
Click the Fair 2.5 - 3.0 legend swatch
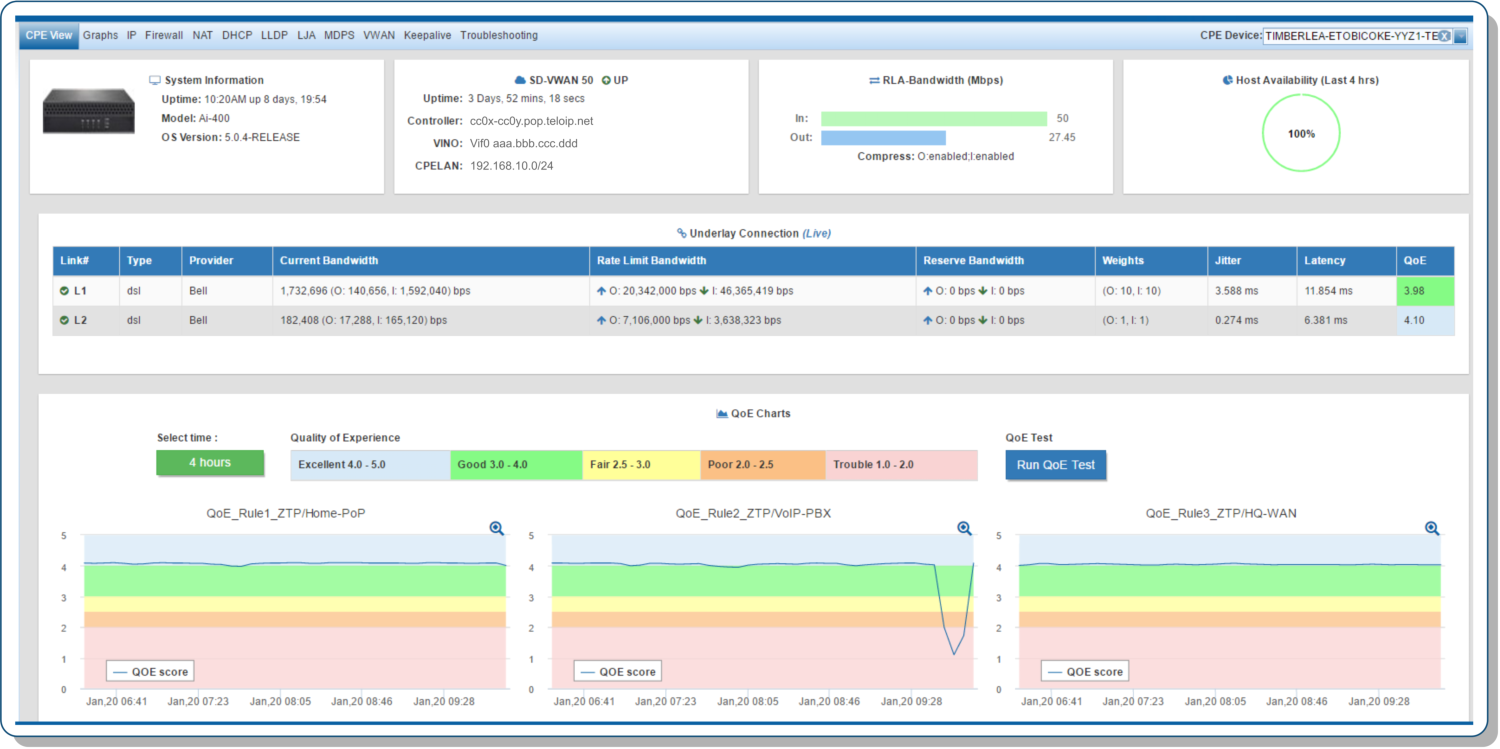point(641,465)
